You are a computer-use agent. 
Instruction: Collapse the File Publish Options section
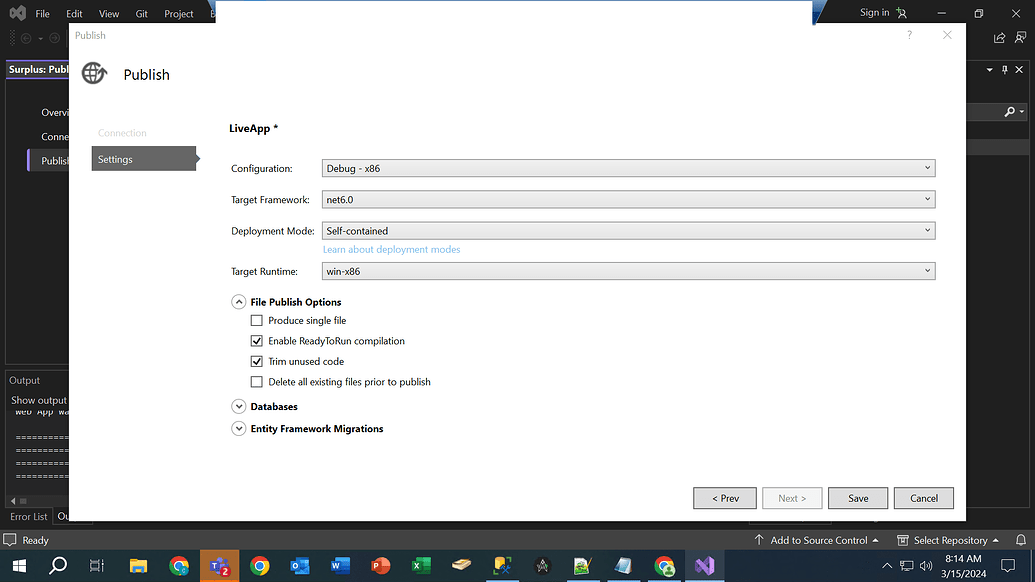click(238, 301)
